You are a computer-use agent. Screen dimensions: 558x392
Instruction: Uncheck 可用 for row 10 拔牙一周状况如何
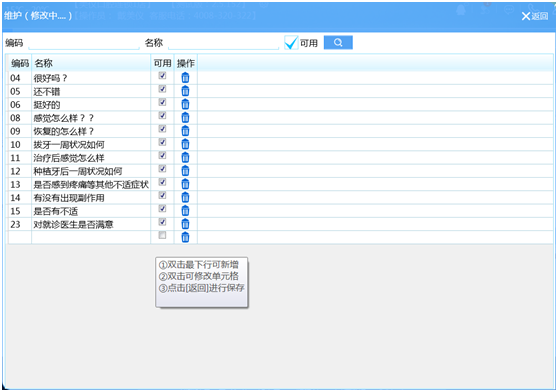tap(162, 142)
